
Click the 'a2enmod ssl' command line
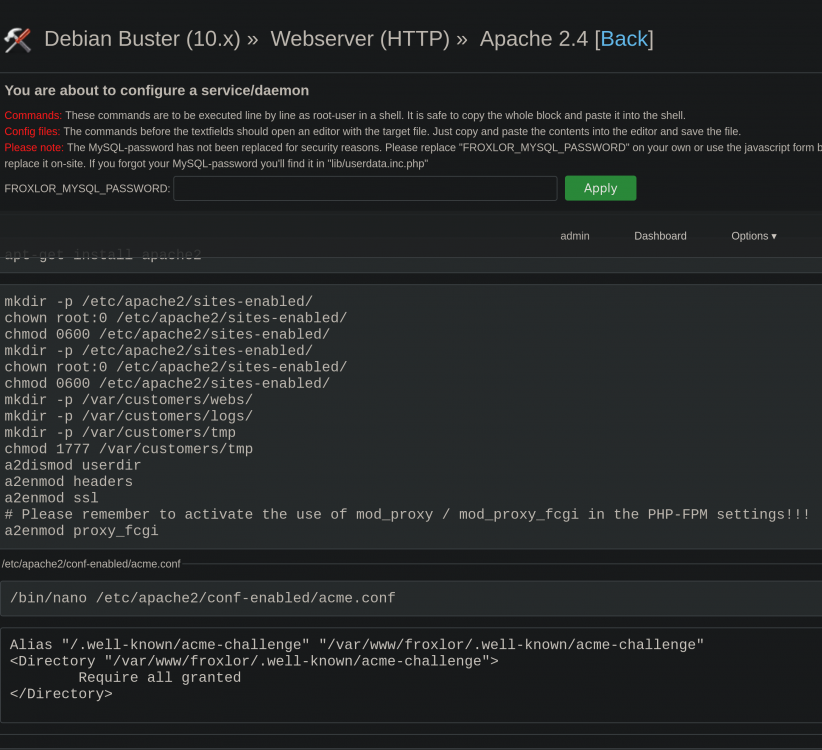(51, 498)
